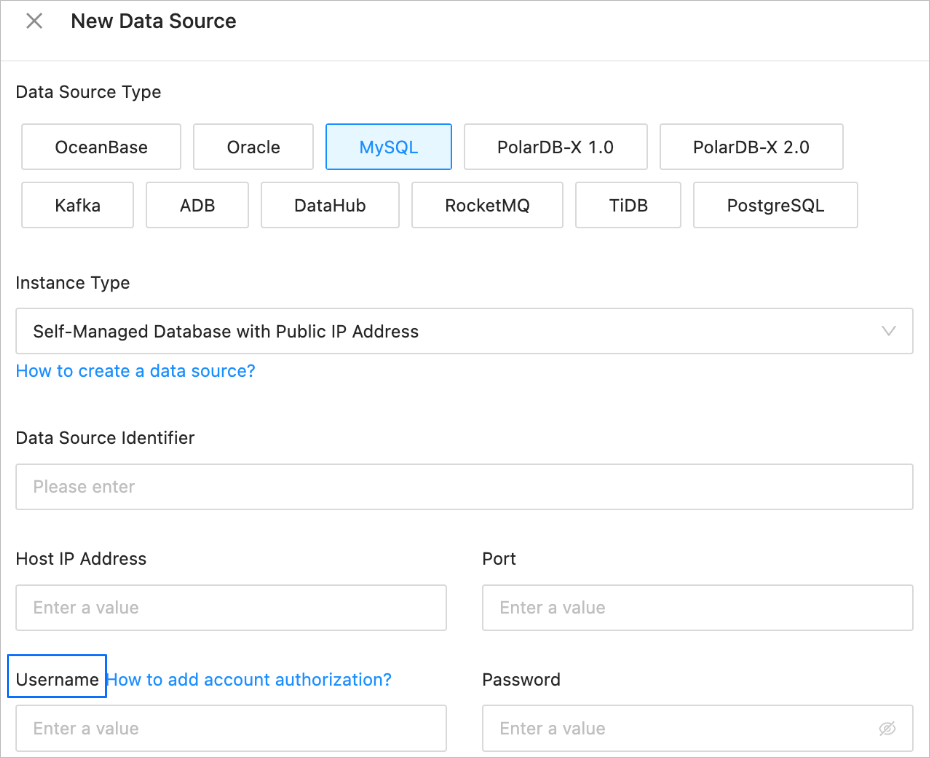Viewport: 930px width, 758px height.
Task: Select TiDB data source type
Action: [x=628, y=205]
